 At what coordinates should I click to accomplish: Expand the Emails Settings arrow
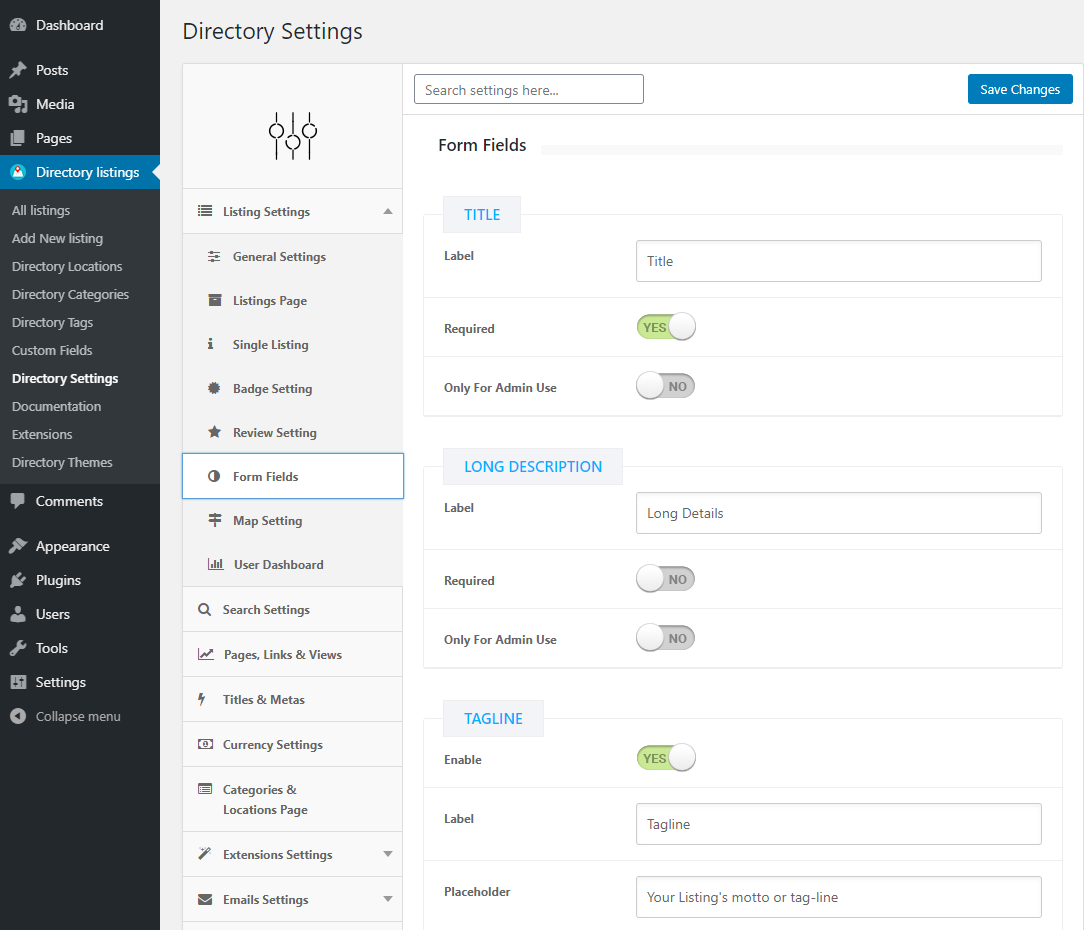click(388, 899)
